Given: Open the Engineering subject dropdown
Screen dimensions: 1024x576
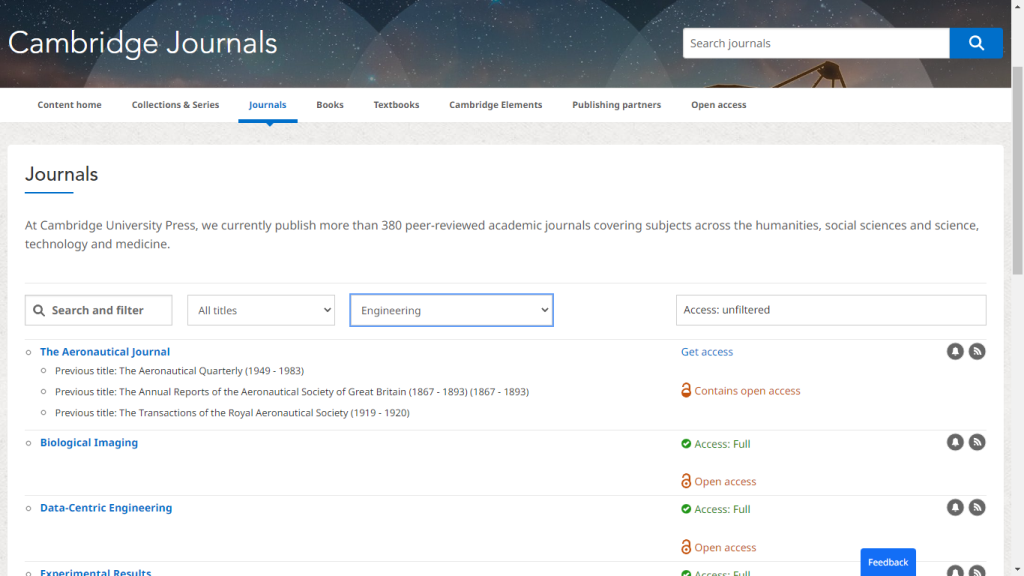Looking at the screenshot, I should pos(451,310).
